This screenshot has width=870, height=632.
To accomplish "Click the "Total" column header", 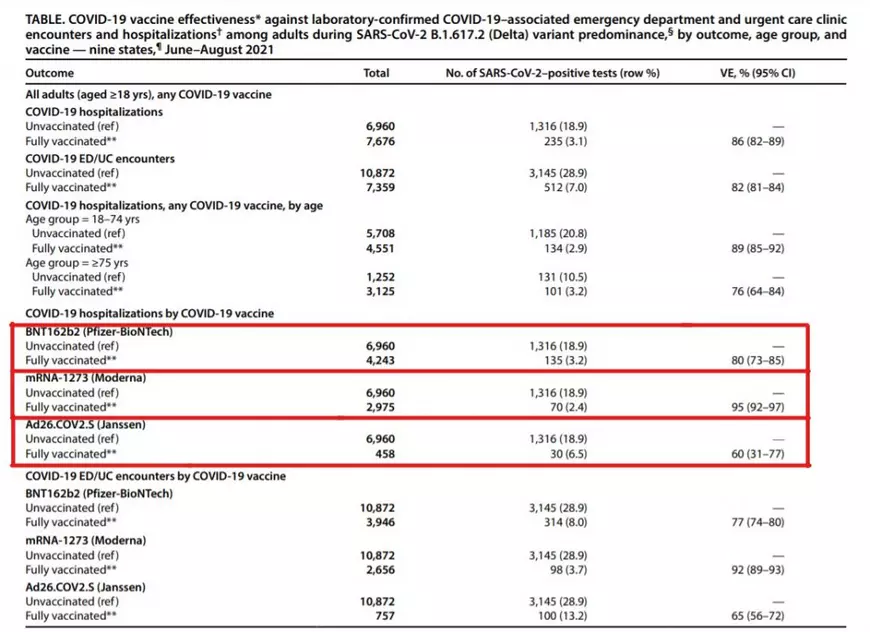I will pyautogui.click(x=377, y=74).
